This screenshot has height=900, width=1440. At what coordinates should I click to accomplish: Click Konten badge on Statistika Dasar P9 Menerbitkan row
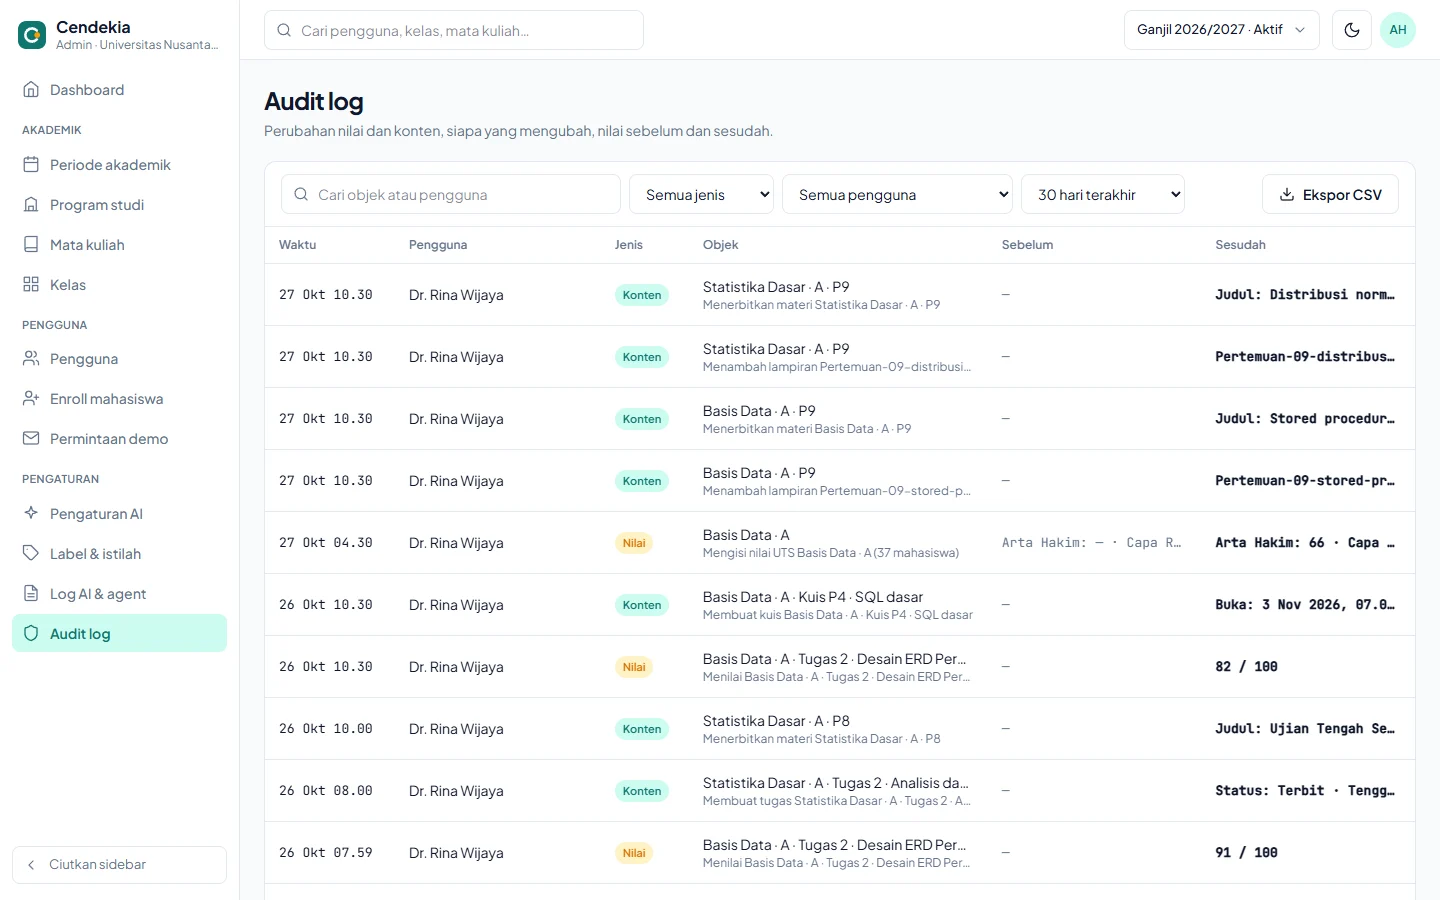pyautogui.click(x=642, y=295)
